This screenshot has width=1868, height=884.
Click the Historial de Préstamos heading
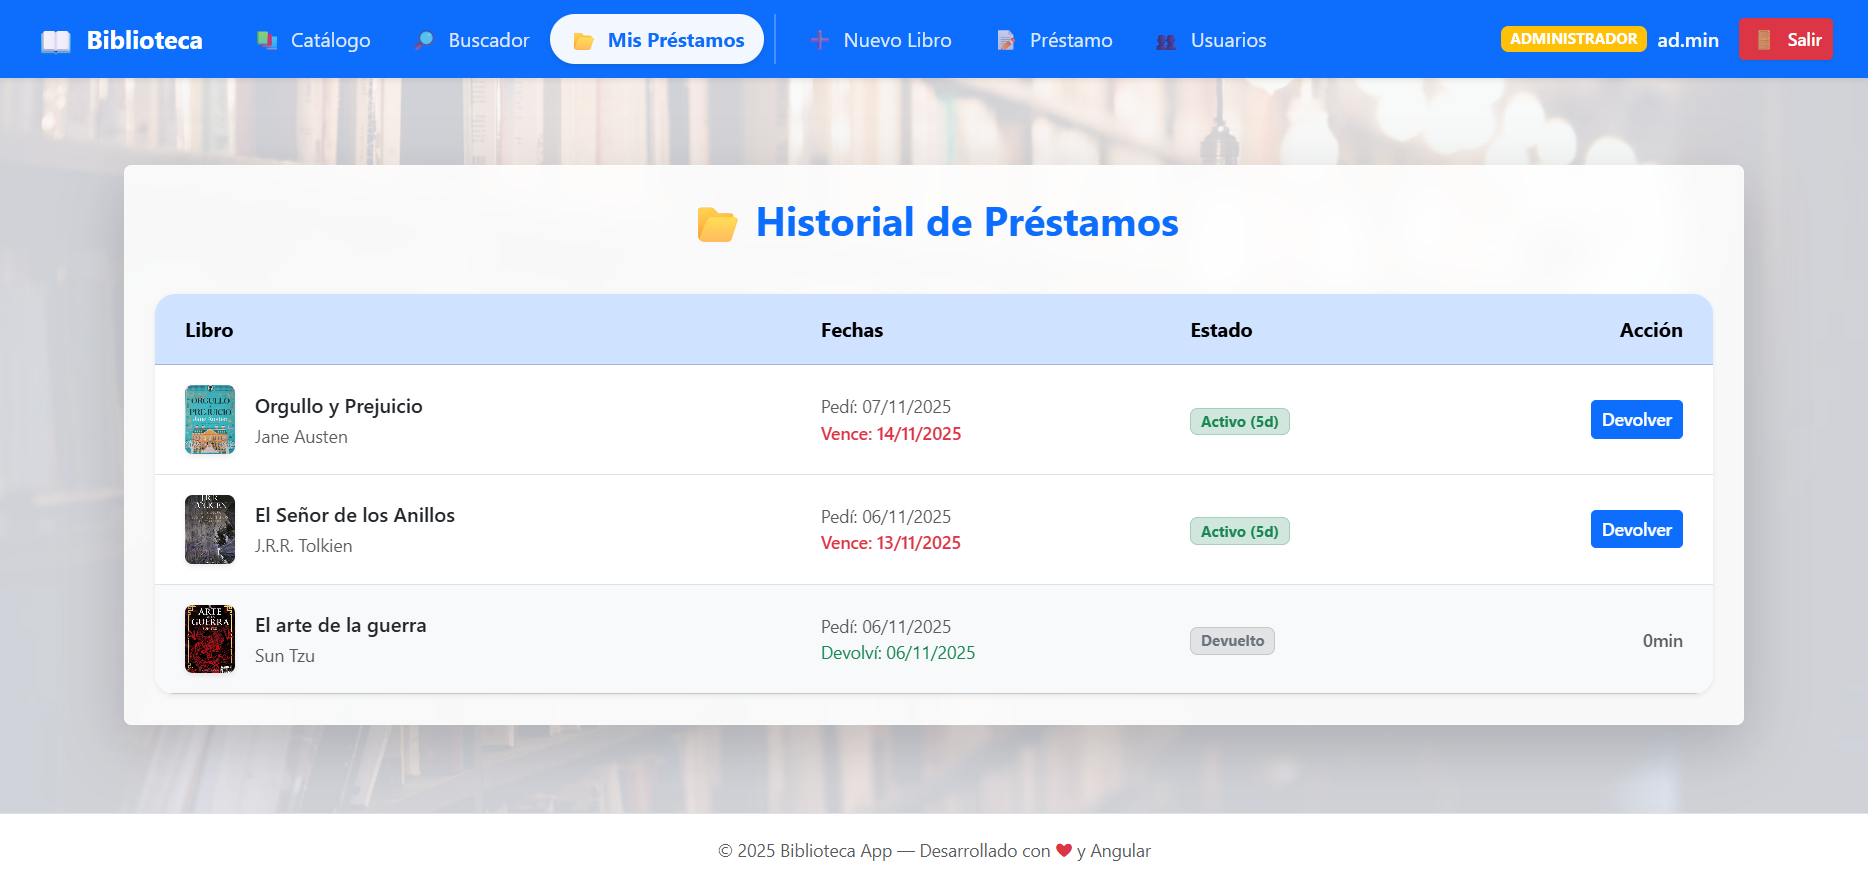[x=967, y=222]
